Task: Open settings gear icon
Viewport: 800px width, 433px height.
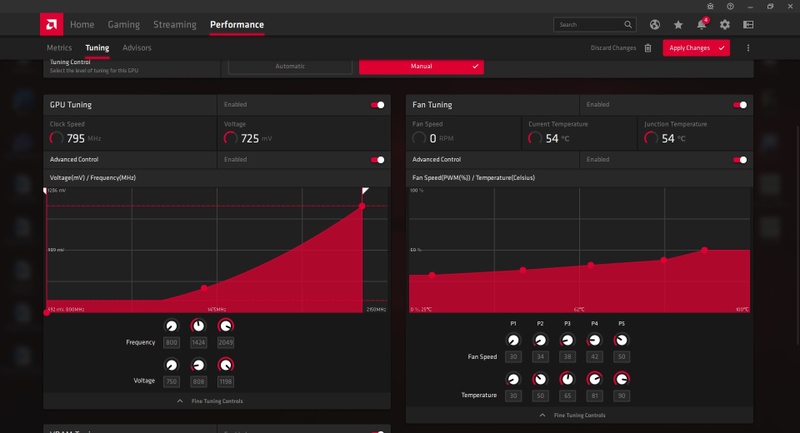Action: click(724, 24)
